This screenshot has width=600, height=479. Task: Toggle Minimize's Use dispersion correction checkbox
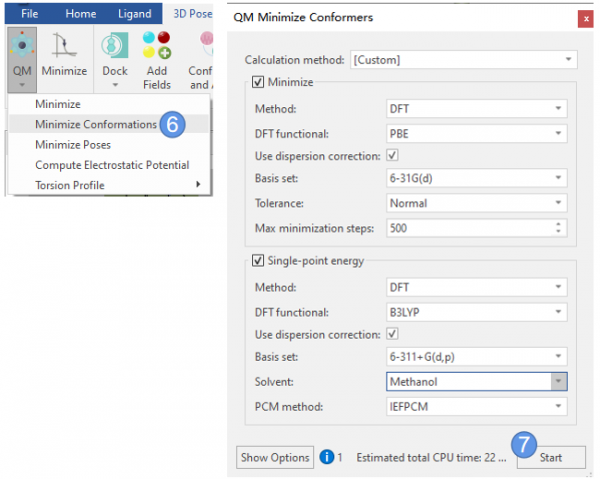coord(393,156)
